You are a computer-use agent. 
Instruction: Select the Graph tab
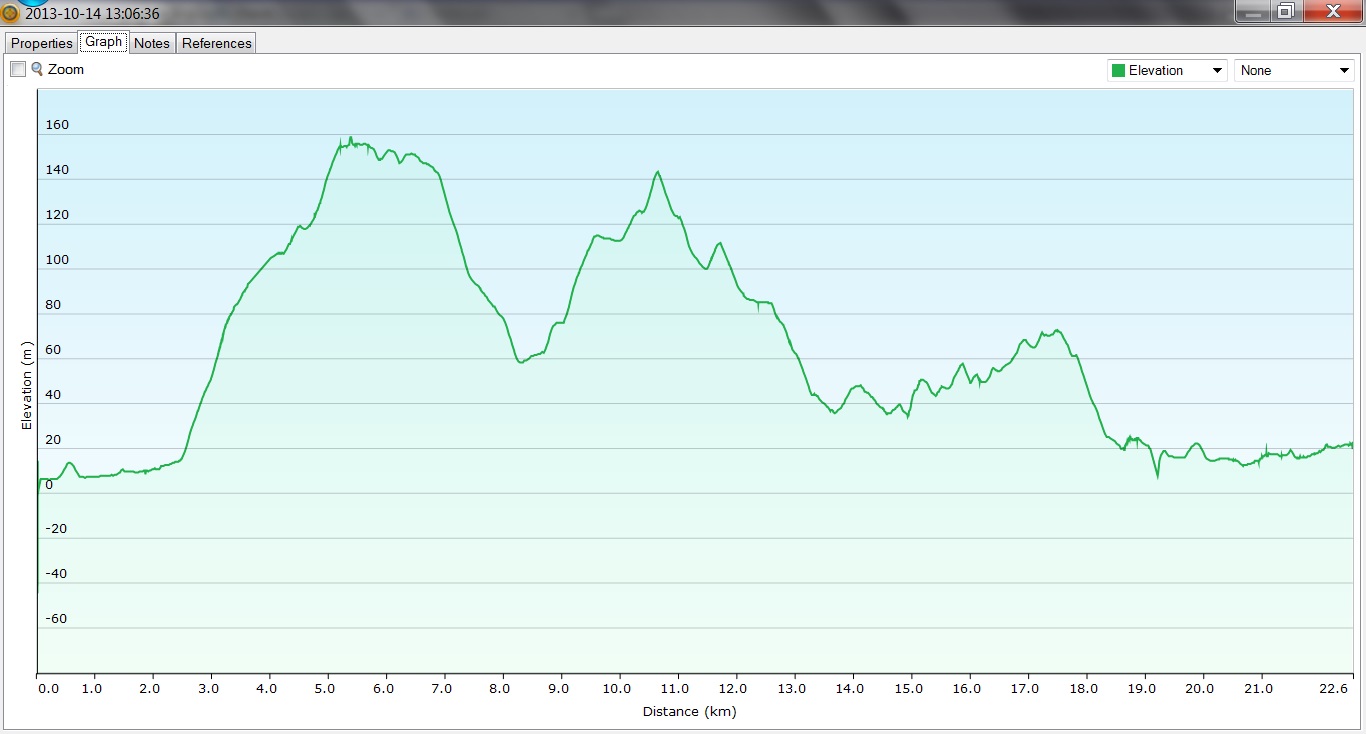click(x=103, y=42)
